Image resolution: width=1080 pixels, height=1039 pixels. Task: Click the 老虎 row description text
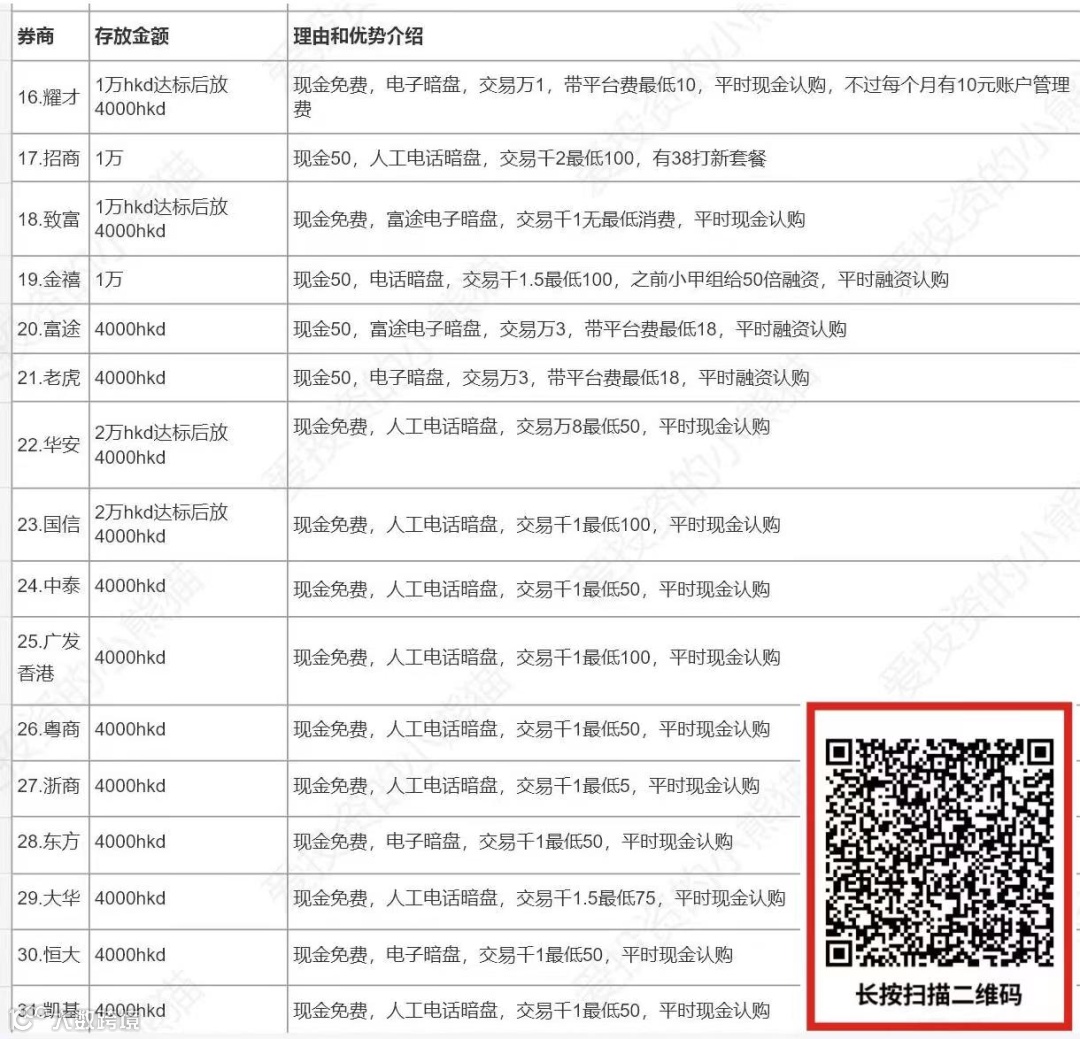[551, 378]
